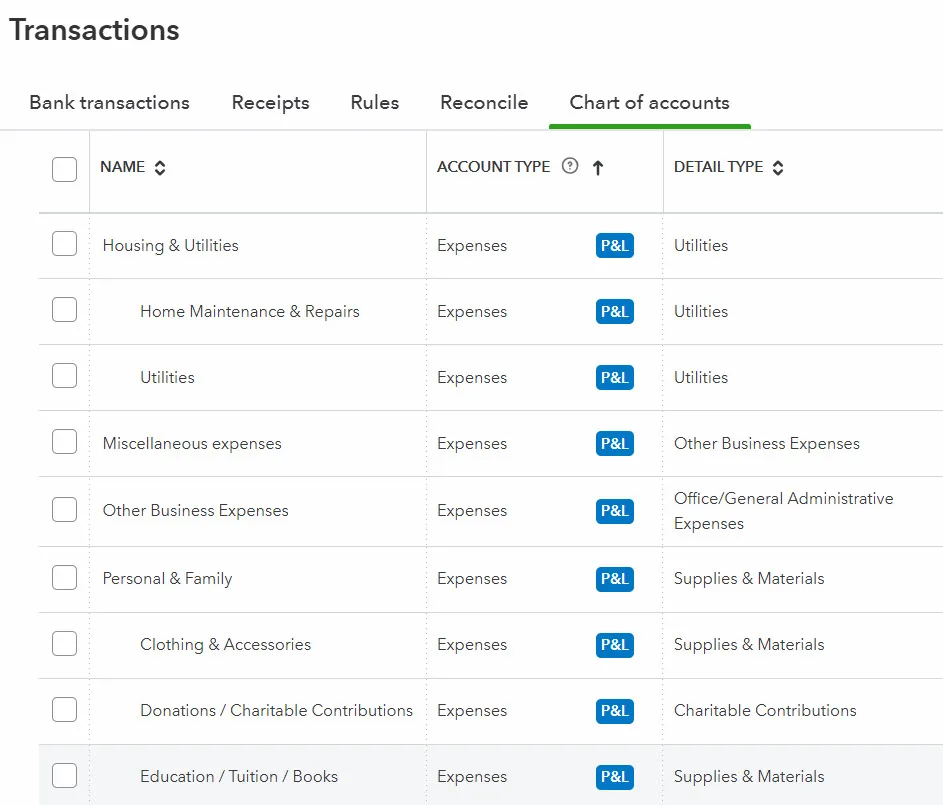Click the Detail Type column sort arrows

pos(778,168)
